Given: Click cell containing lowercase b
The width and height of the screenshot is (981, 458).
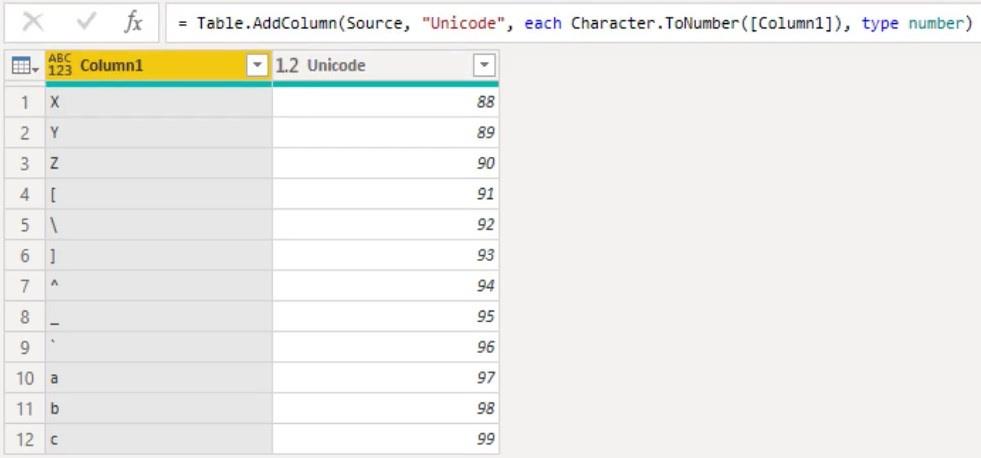Looking at the screenshot, I should 159,409.
